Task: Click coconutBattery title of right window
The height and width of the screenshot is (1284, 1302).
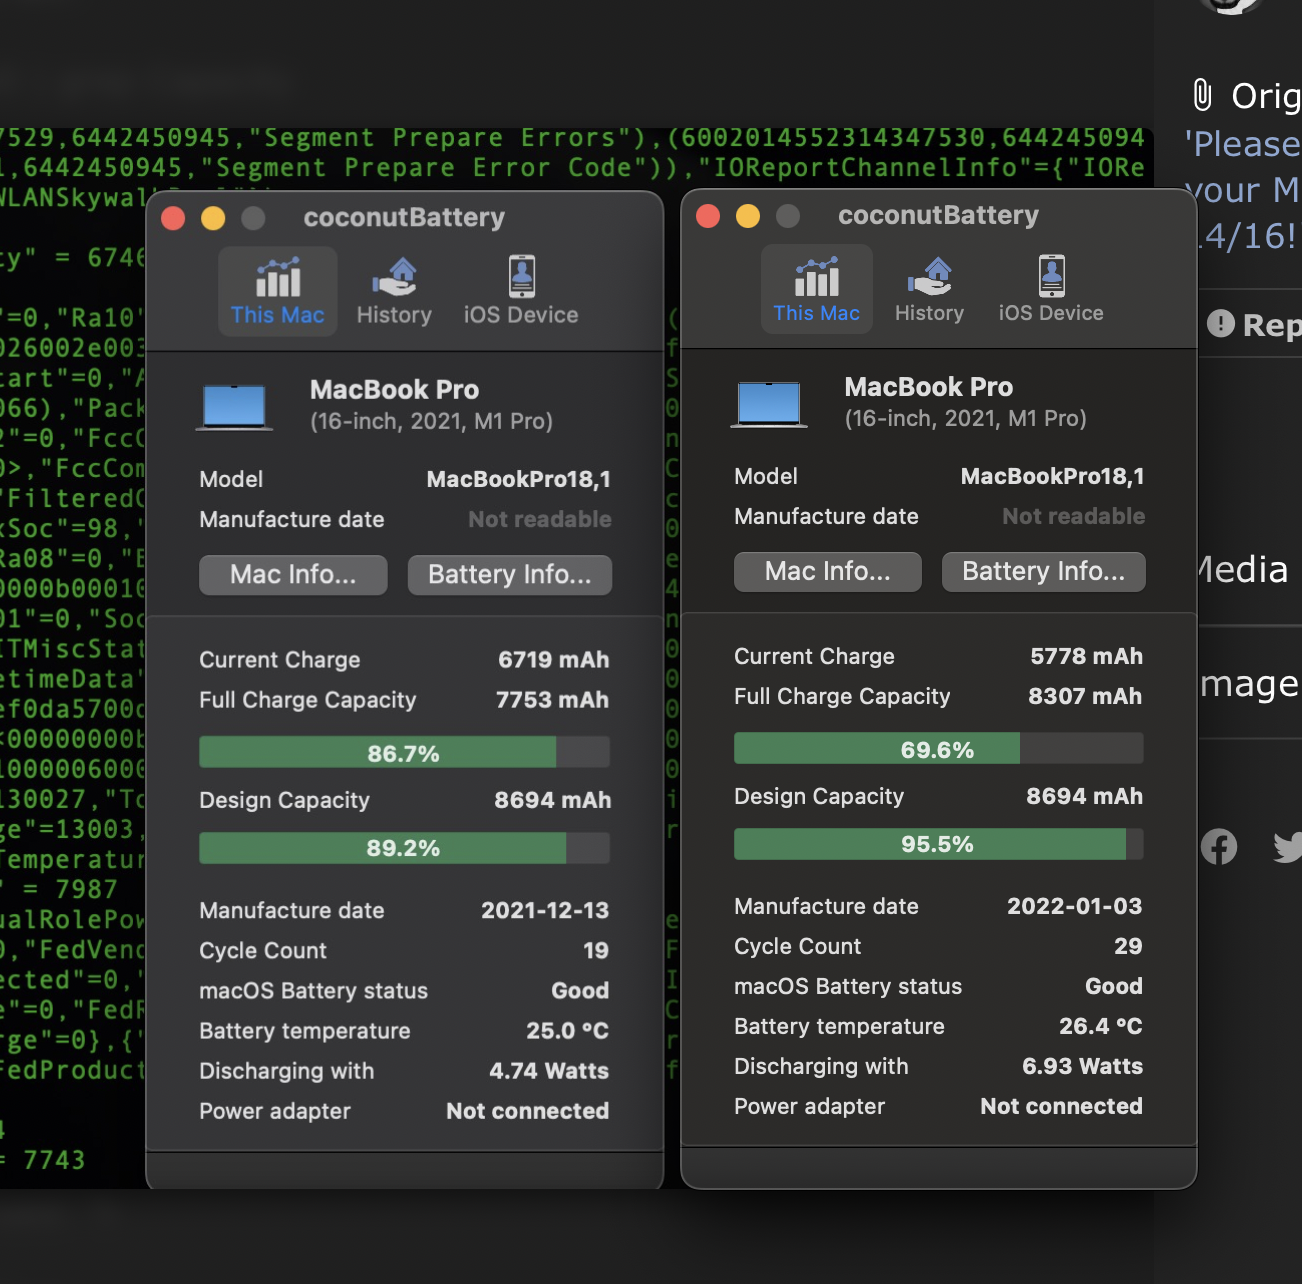Action: pos(939,215)
